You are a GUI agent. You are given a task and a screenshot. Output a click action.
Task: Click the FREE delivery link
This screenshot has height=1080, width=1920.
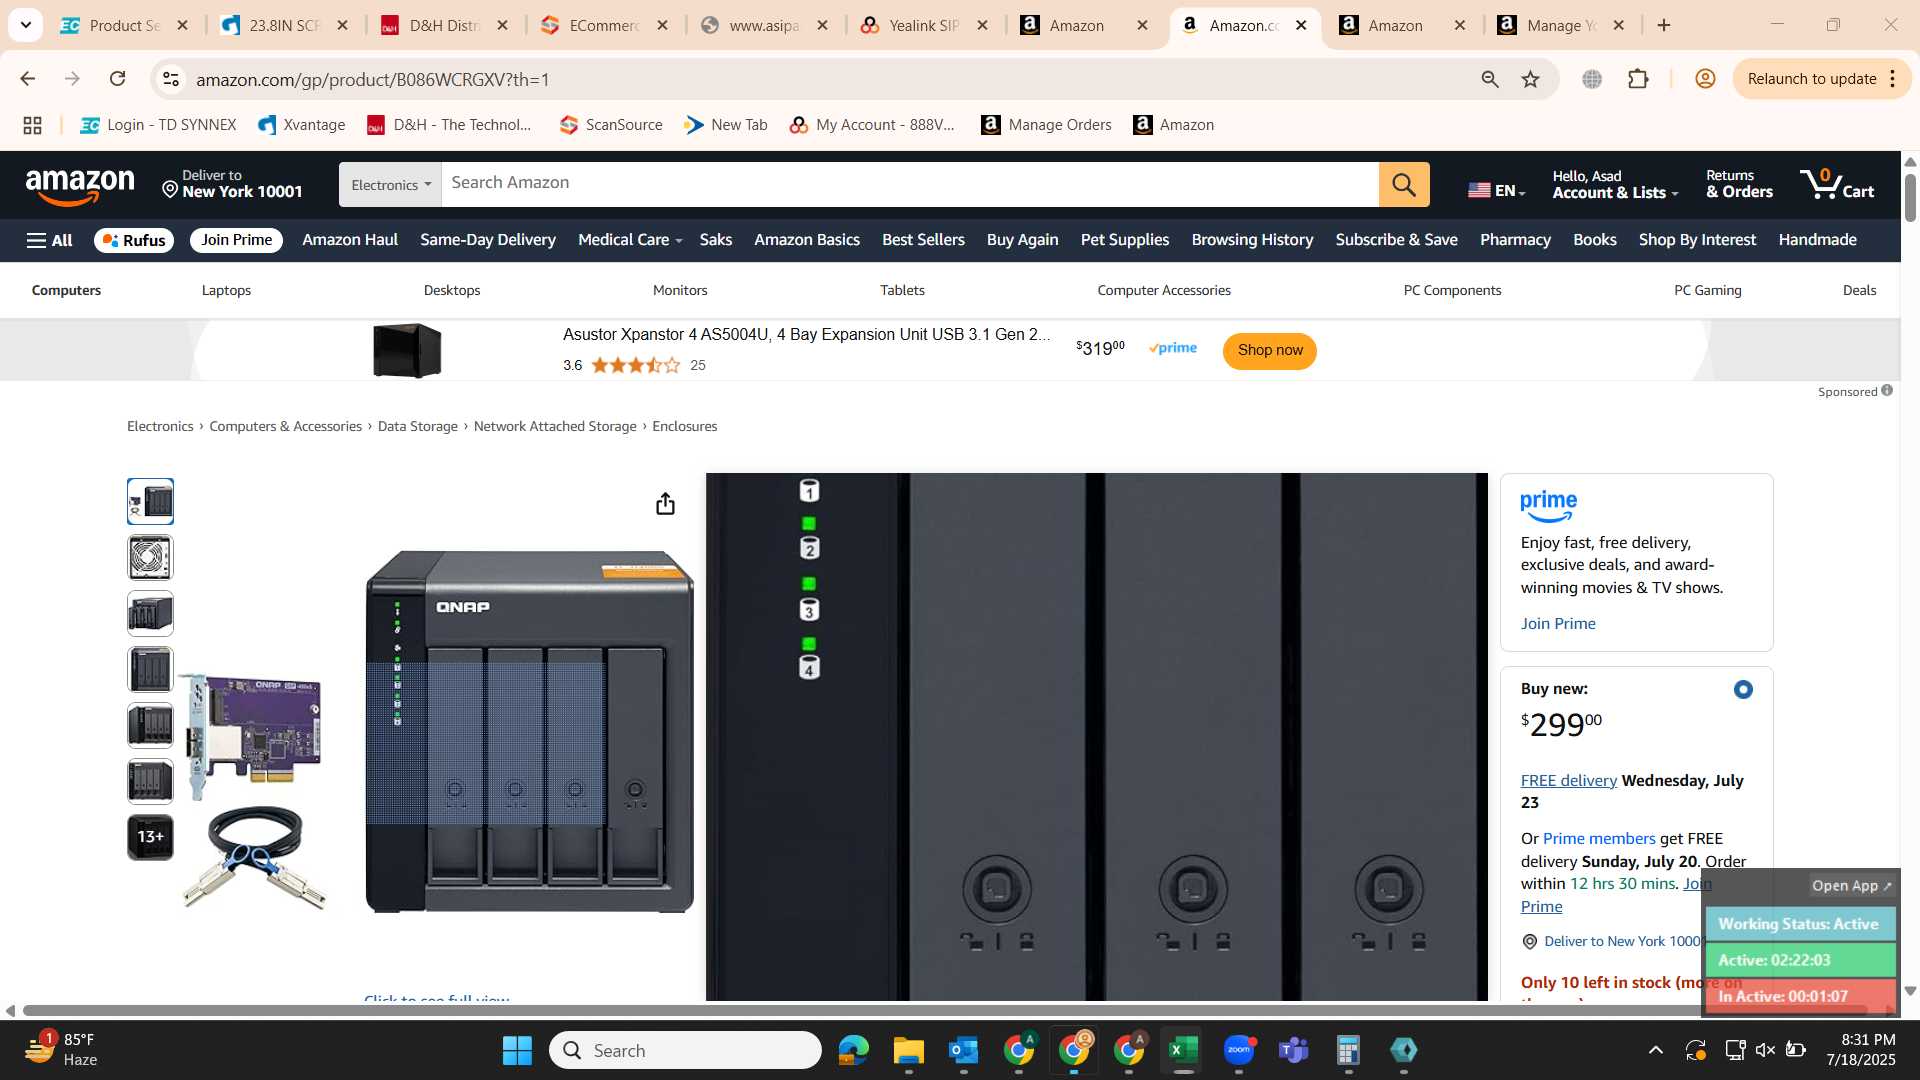click(x=1568, y=780)
